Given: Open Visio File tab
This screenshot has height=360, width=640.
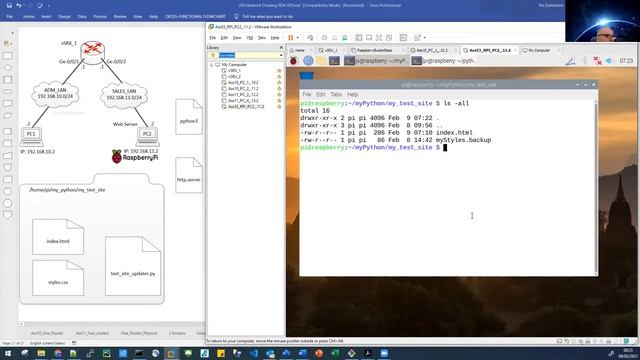Looking at the screenshot, I should point(10,17).
